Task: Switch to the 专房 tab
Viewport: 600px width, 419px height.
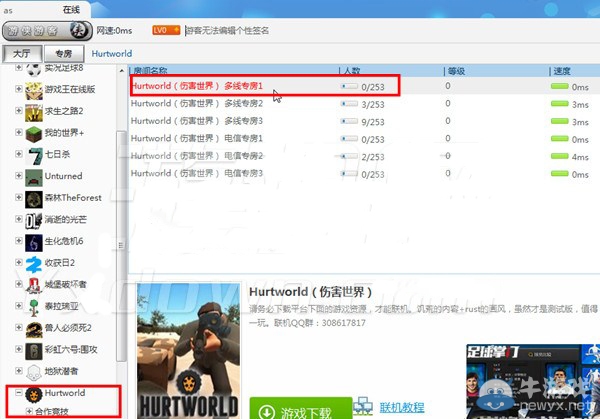Action: 64,54
